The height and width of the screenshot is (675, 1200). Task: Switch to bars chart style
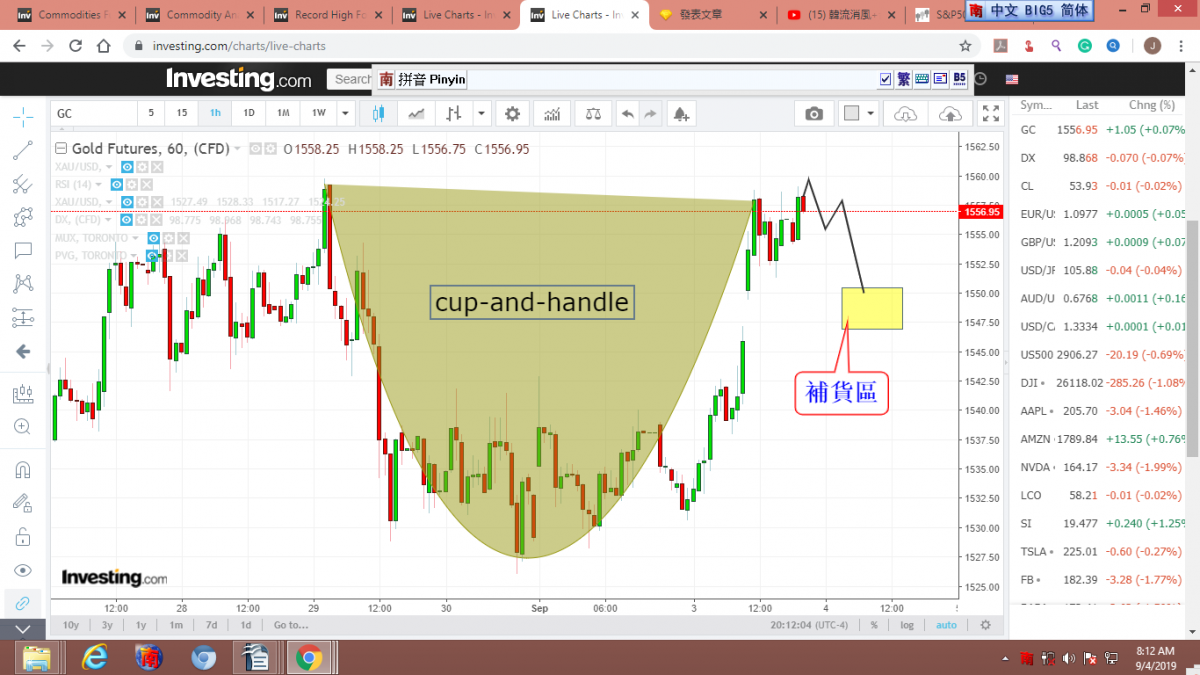454,114
